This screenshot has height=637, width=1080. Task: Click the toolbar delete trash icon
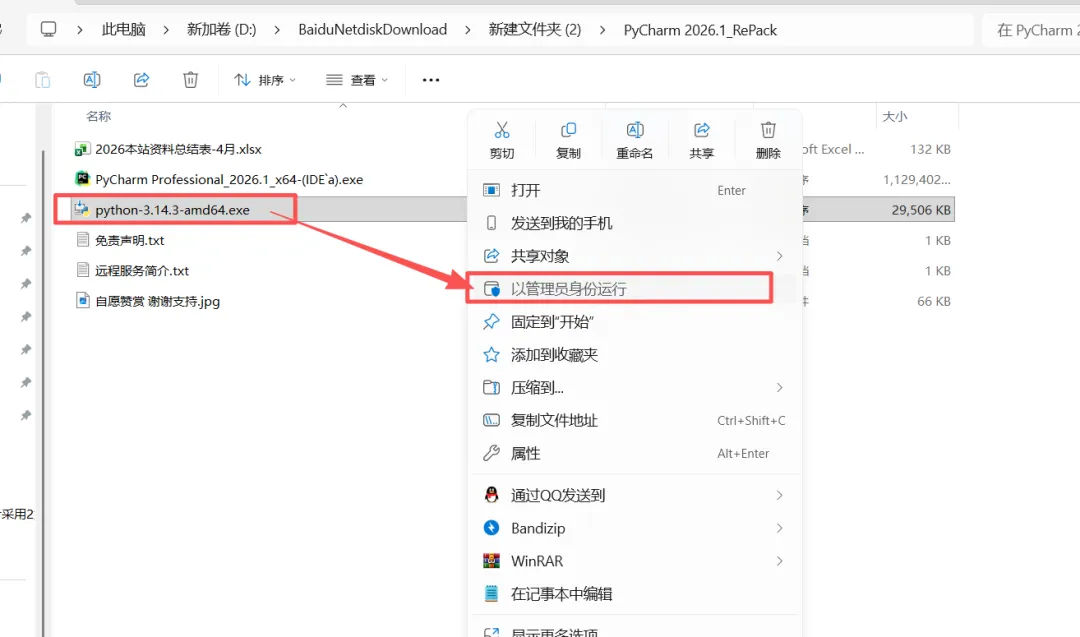191,80
